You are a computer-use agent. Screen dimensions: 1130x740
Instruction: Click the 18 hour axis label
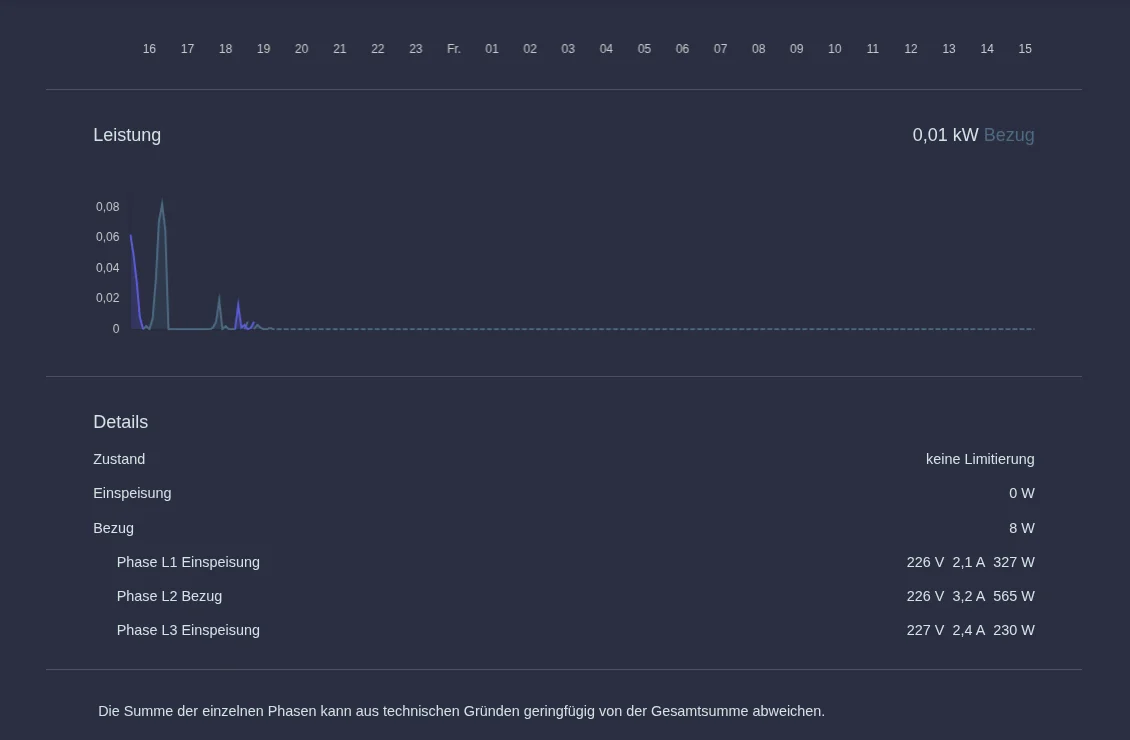click(x=226, y=49)
